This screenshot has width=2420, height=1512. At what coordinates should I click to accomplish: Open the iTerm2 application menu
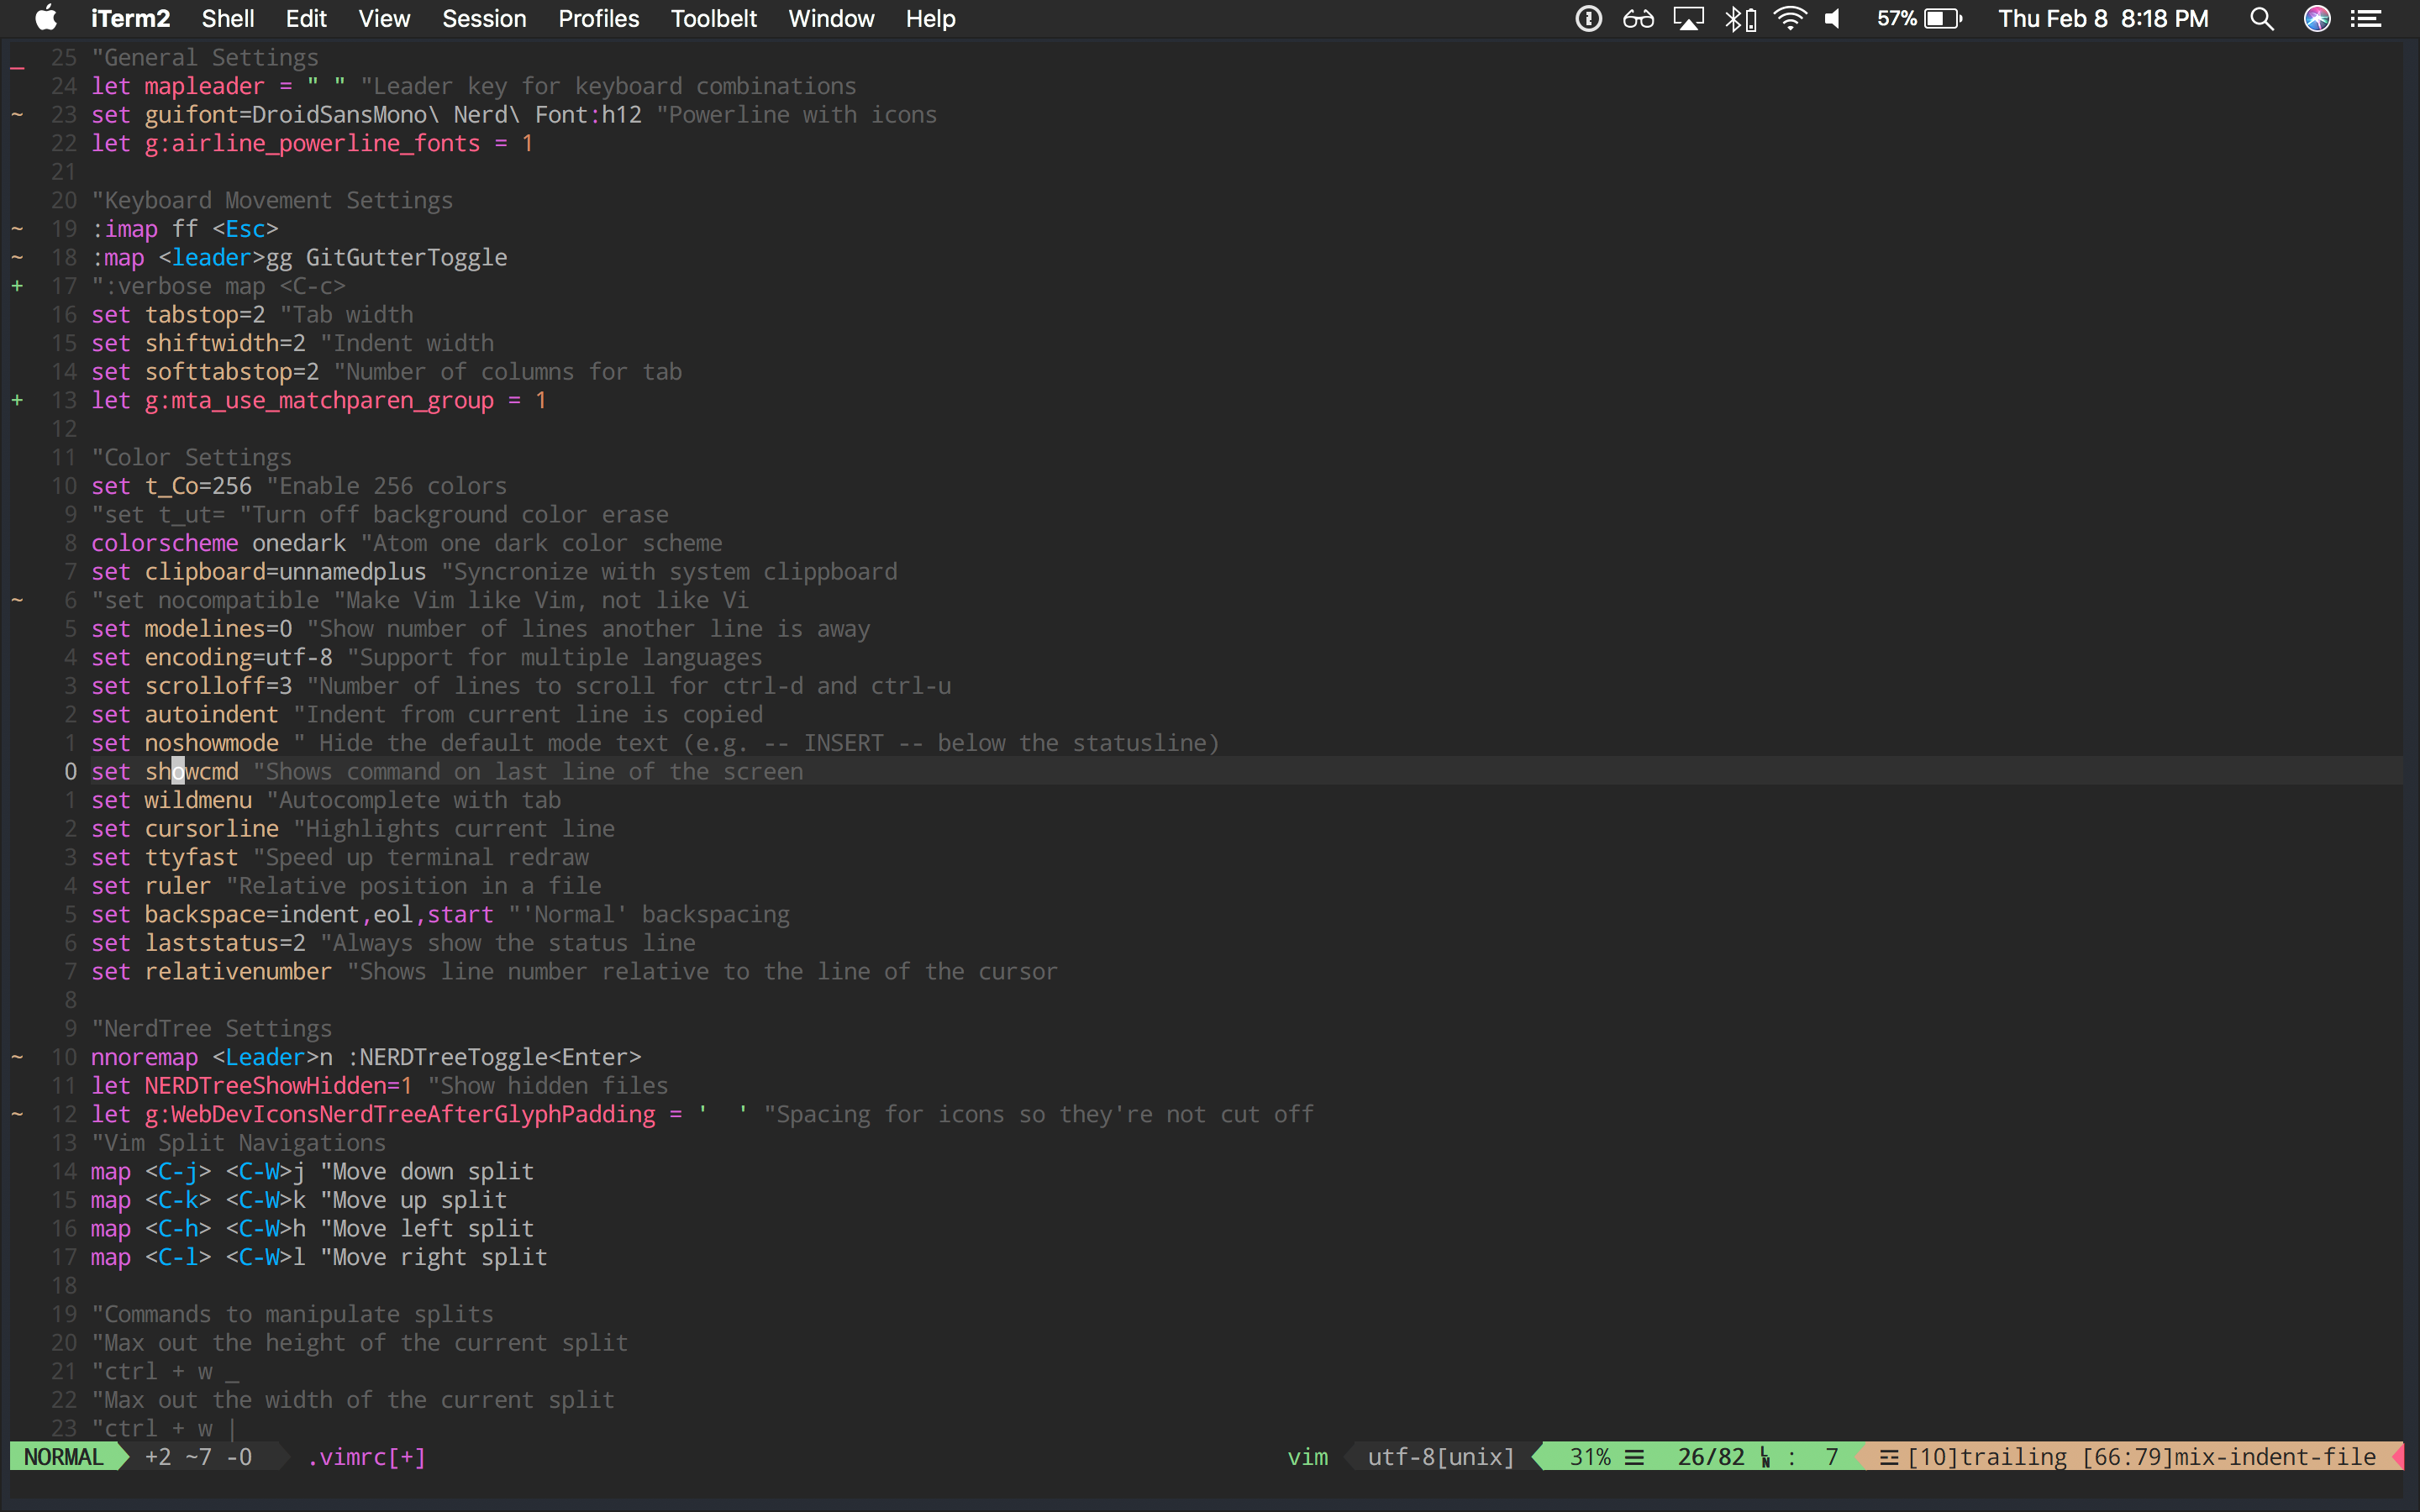tap(130, 18)
